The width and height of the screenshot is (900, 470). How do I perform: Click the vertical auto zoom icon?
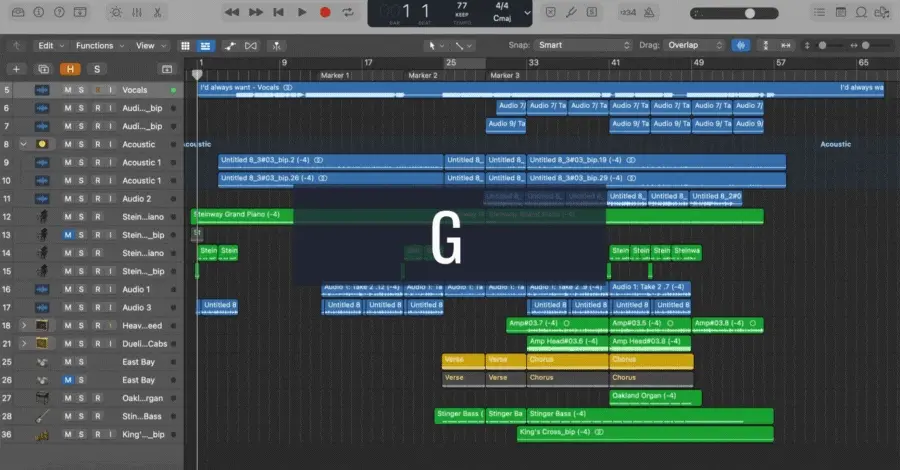(765, 45)
